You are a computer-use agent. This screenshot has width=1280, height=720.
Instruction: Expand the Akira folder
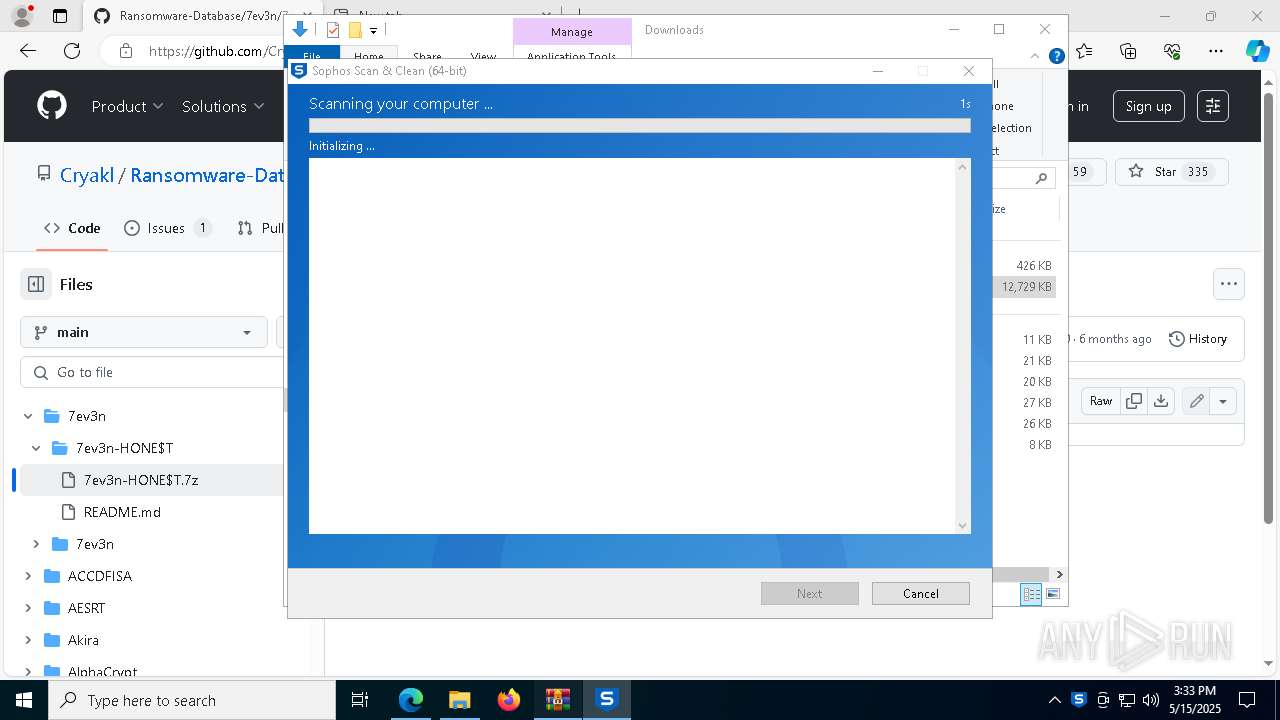[x=28, y=640]
